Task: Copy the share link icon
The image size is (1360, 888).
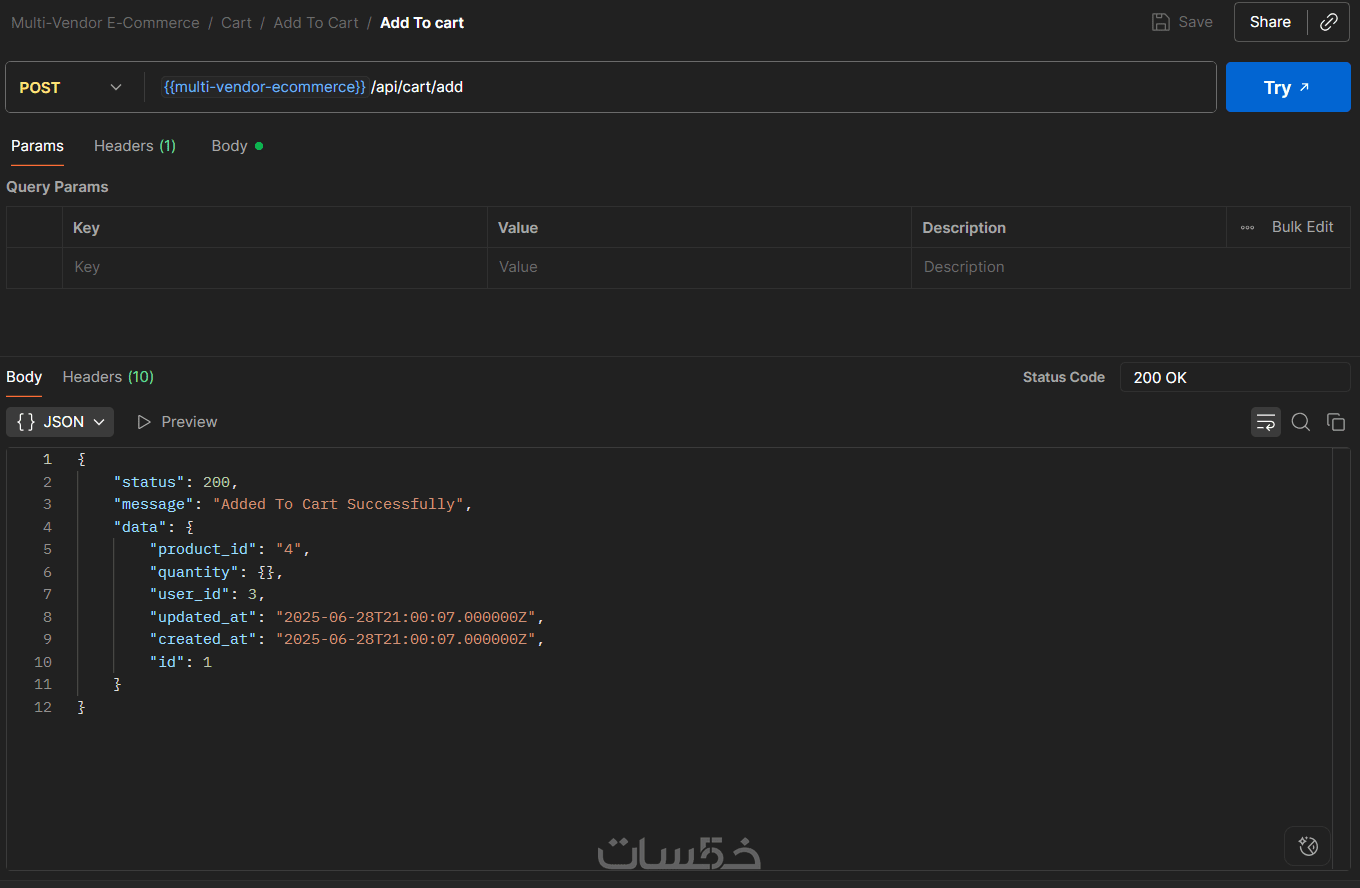Action: coord(1329,22)
